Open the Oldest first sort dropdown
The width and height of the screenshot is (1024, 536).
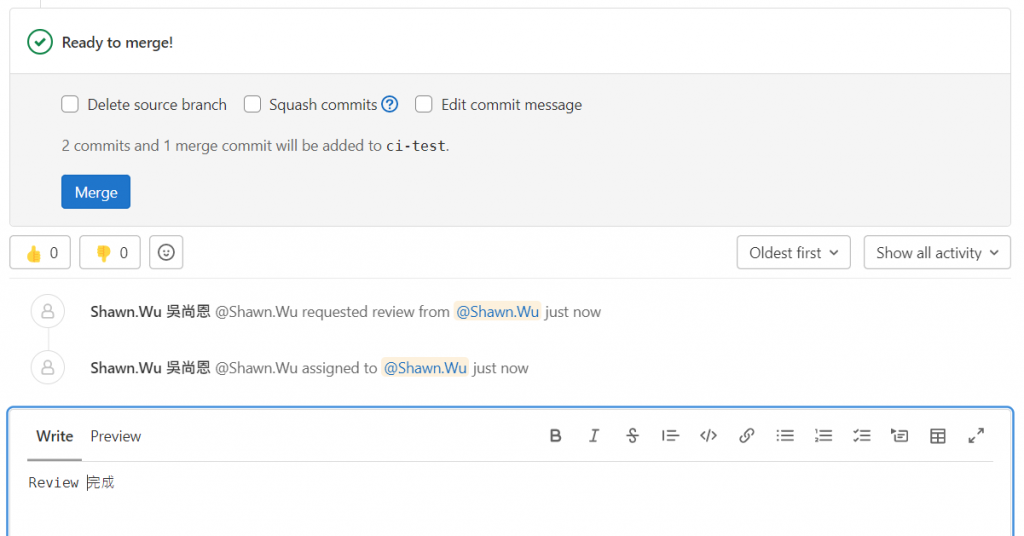(x=793, y=253)
